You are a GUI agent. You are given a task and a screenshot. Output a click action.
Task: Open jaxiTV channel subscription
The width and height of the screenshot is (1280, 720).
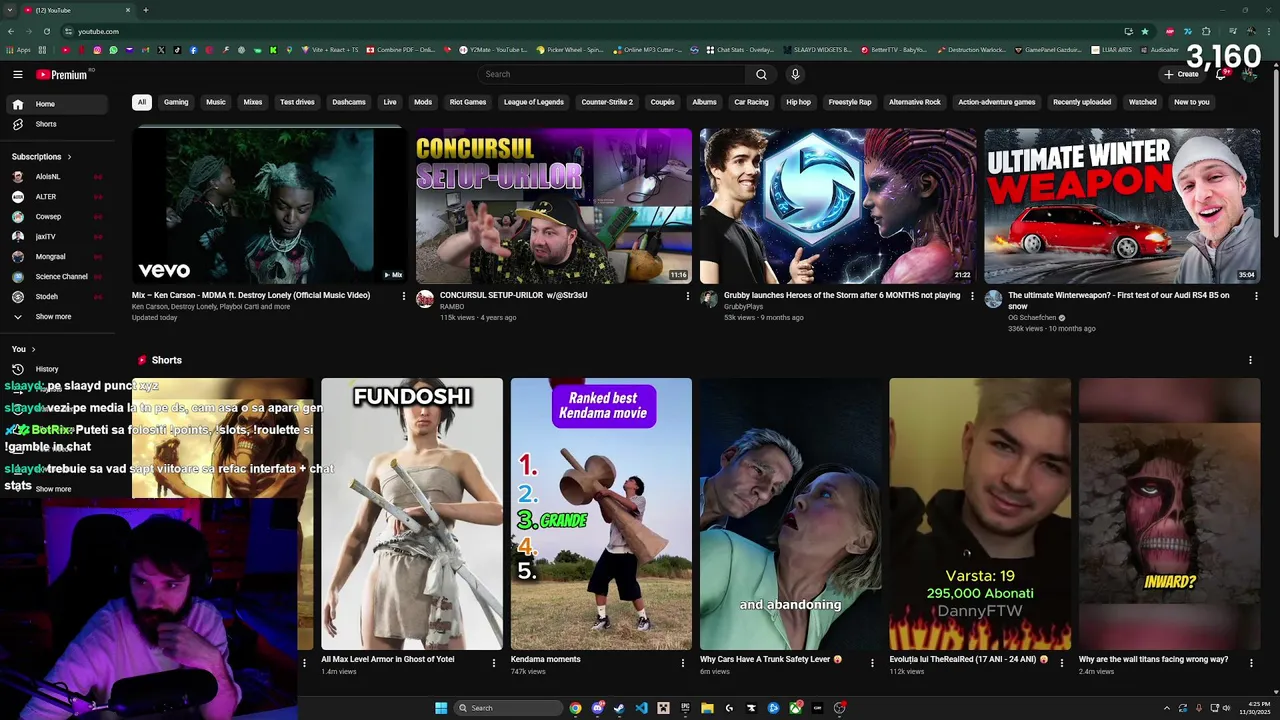[x=56, y=237]
